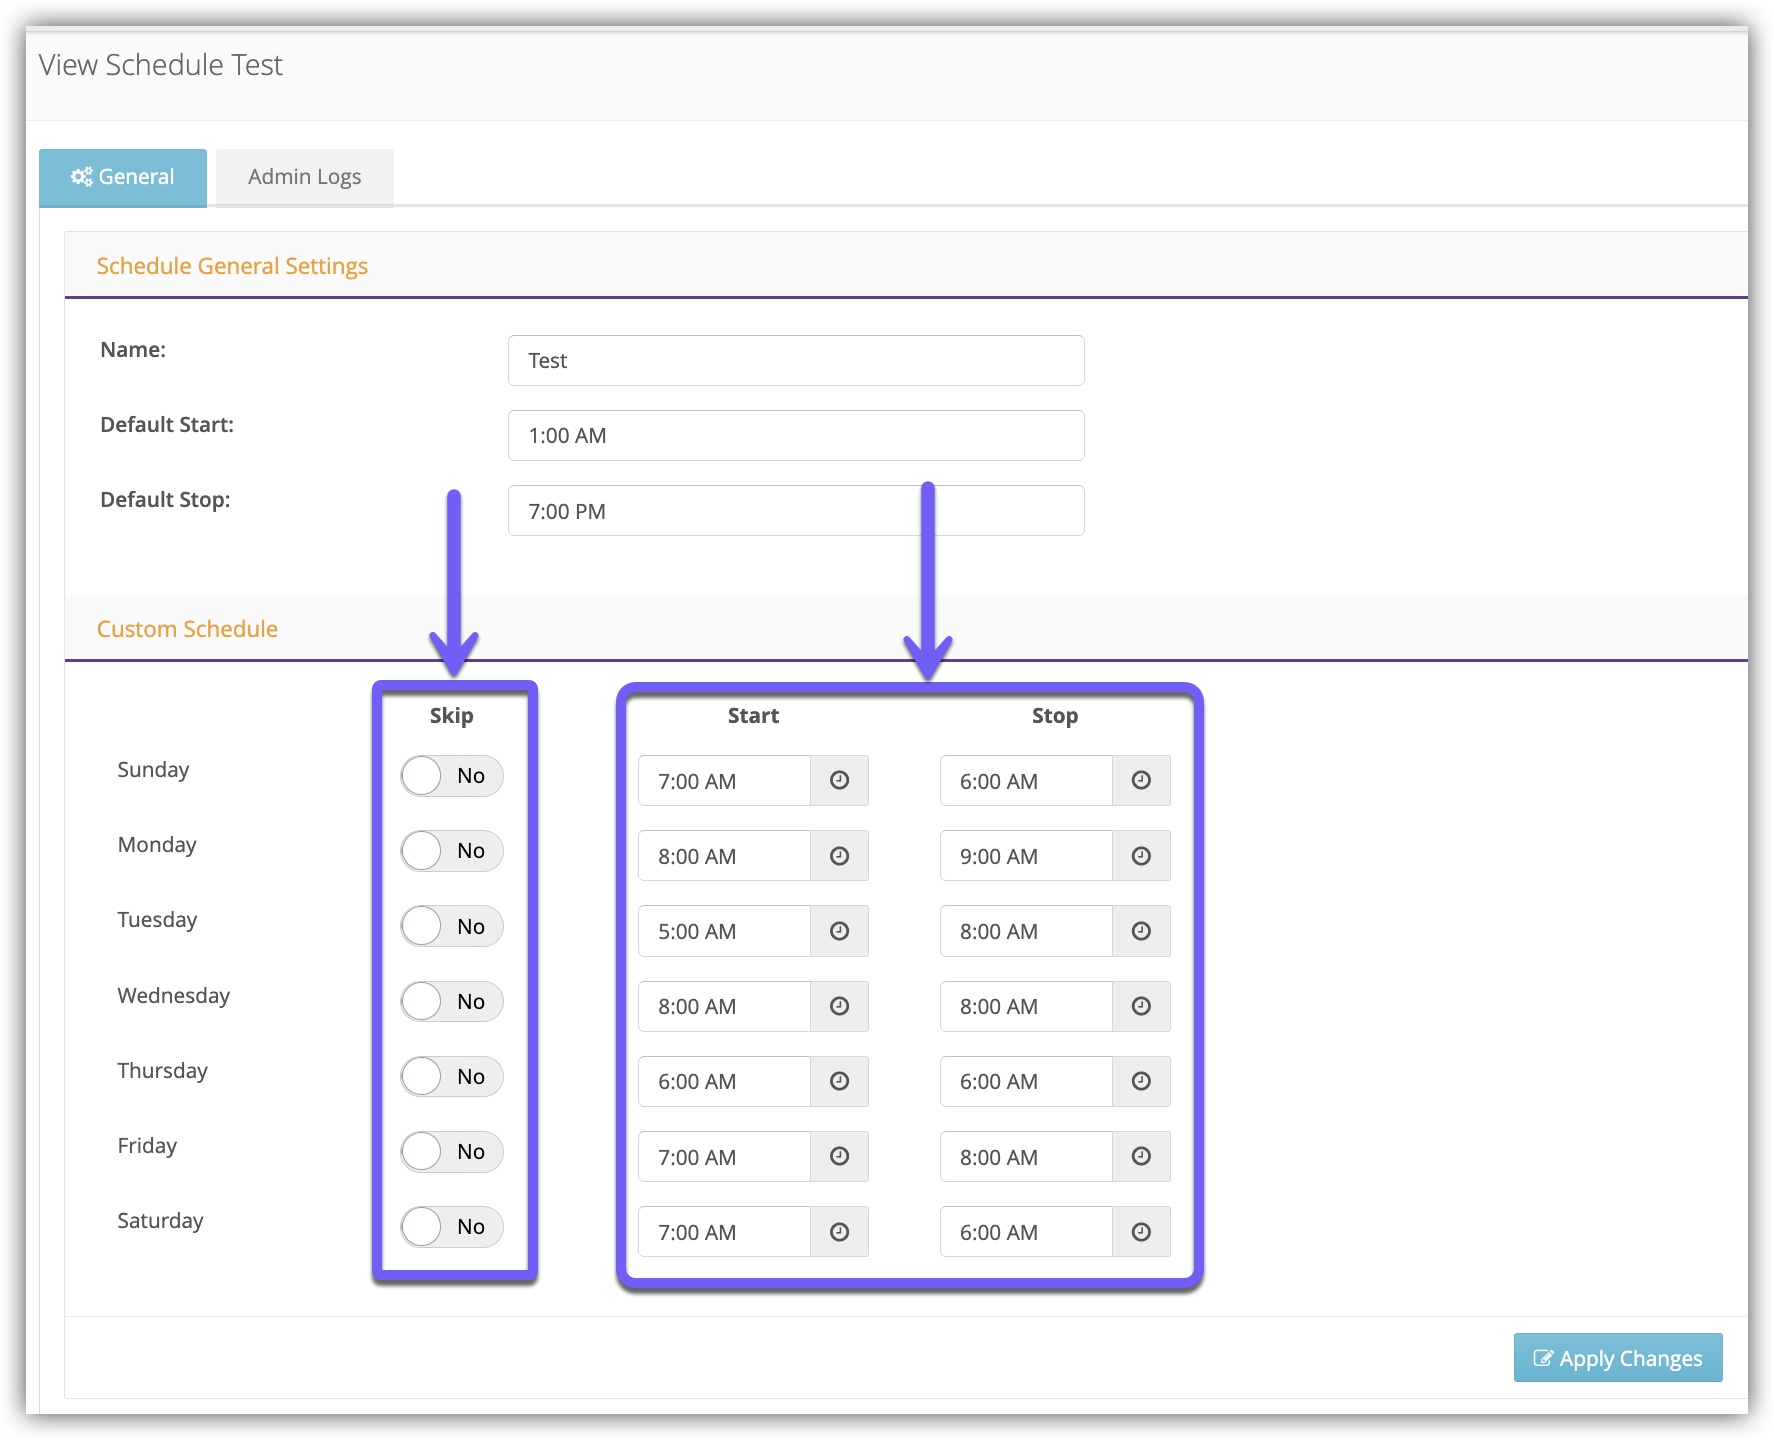Select the General tab

tap(123, 177)
